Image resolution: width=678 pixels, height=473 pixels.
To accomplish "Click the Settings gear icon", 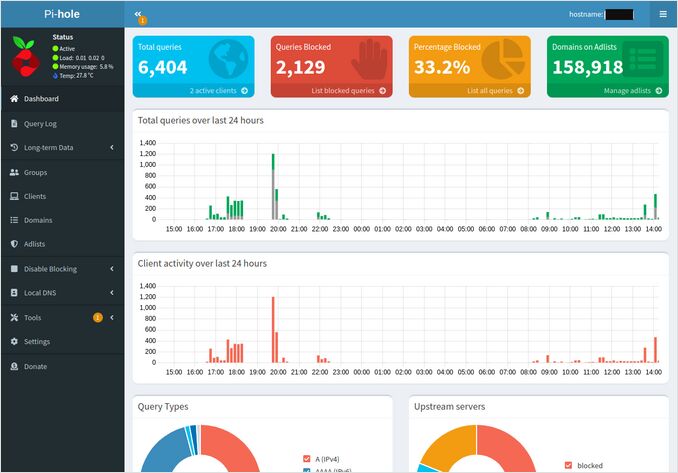I will tap(14, 342).
